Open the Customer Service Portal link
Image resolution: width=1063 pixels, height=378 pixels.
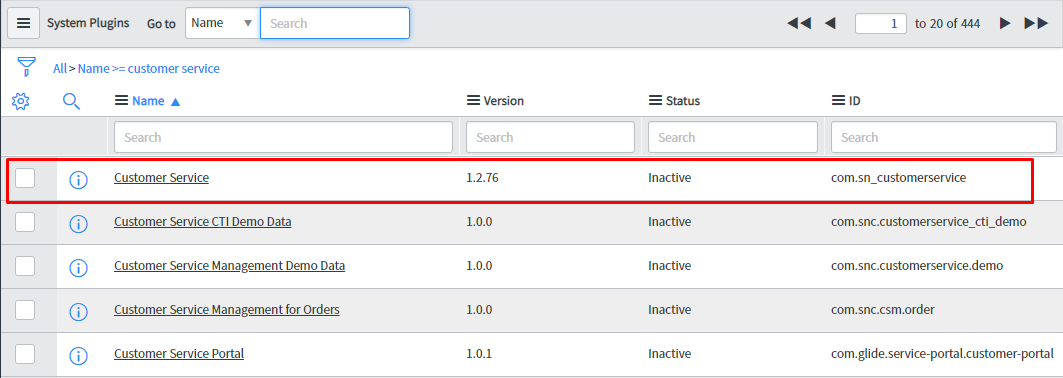(179, 354)
